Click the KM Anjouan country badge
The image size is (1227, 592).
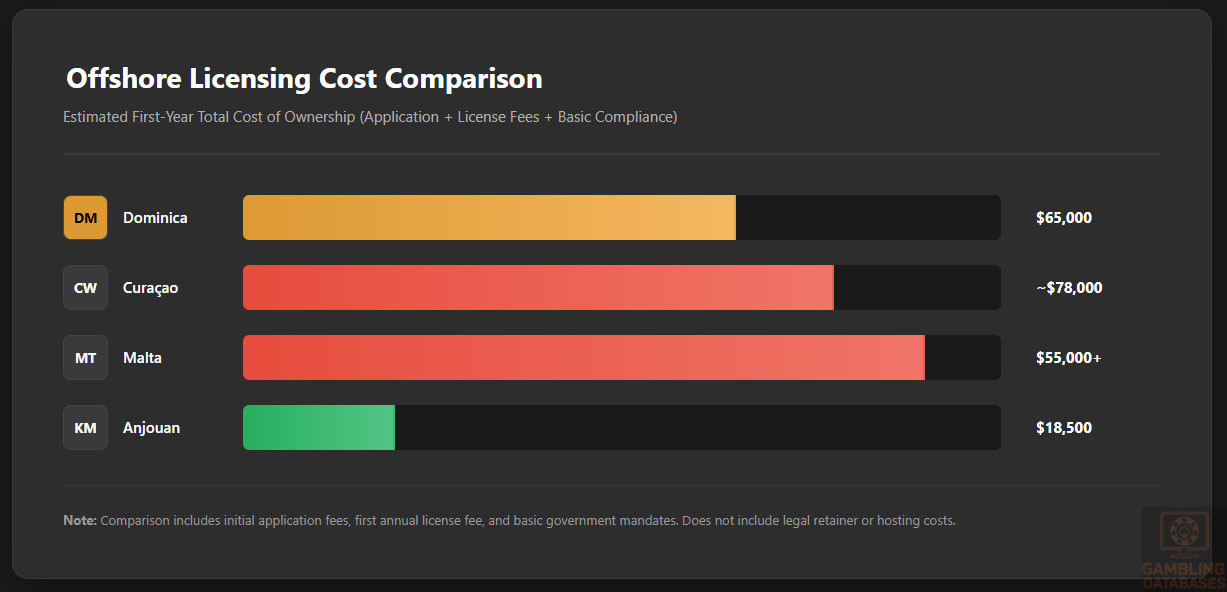pyautogui.click(x=85, y=428)
